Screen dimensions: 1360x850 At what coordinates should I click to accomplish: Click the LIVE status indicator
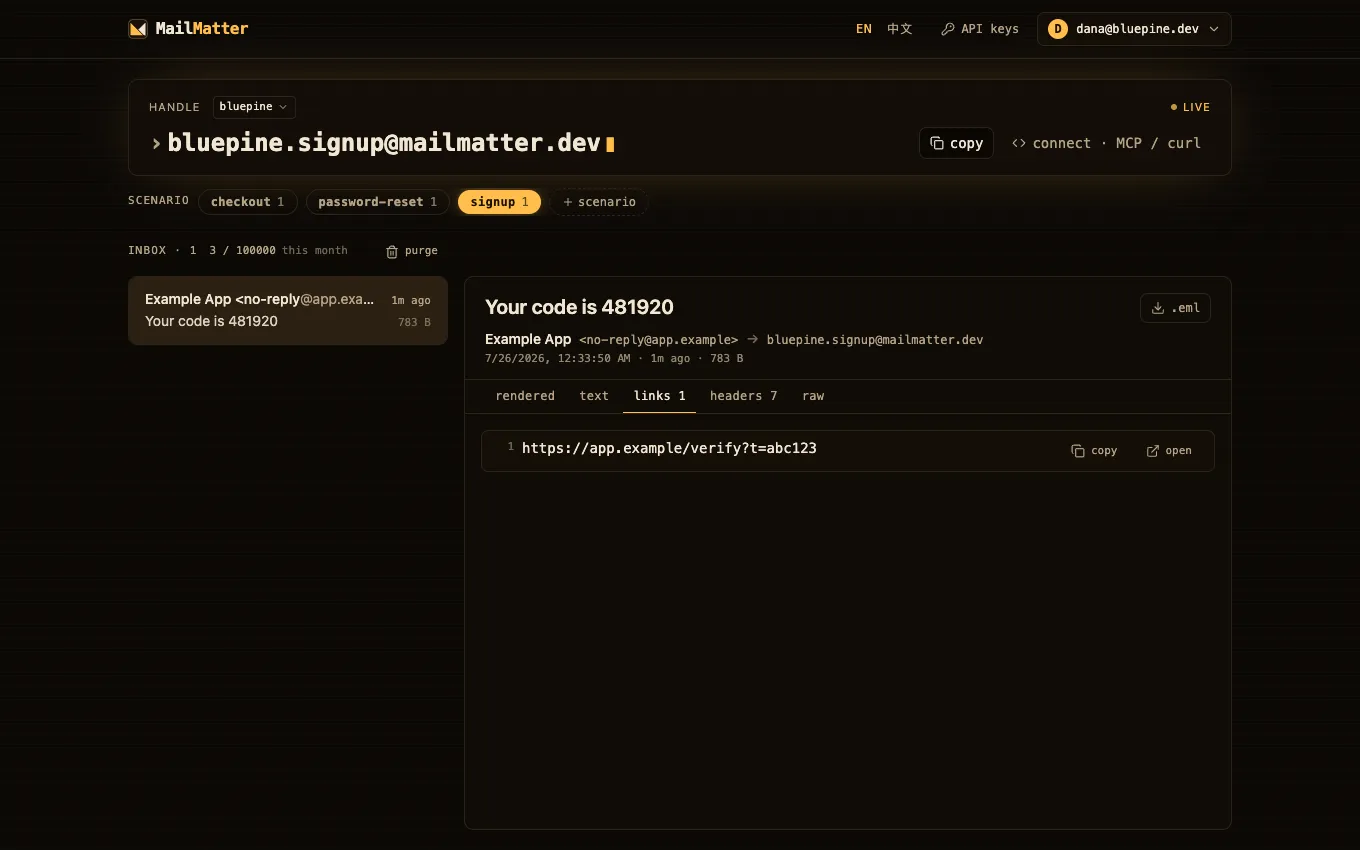1190,107
